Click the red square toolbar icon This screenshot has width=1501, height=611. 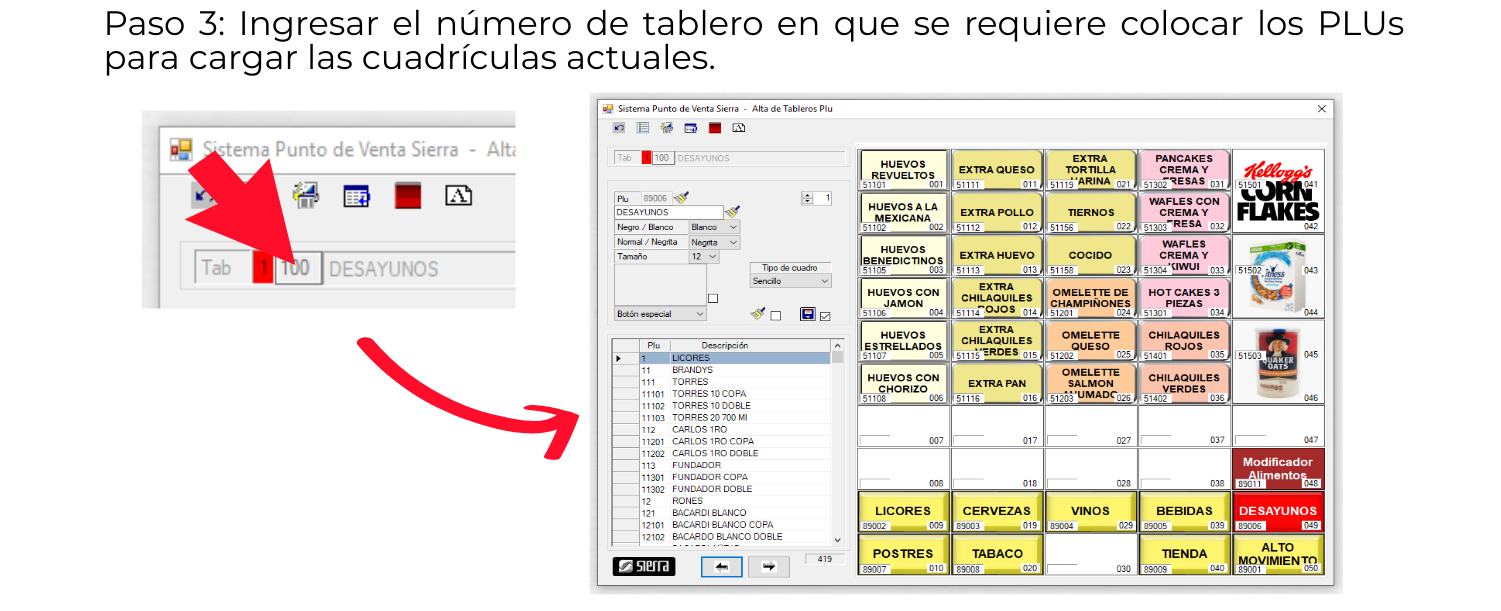pos(715,128)
